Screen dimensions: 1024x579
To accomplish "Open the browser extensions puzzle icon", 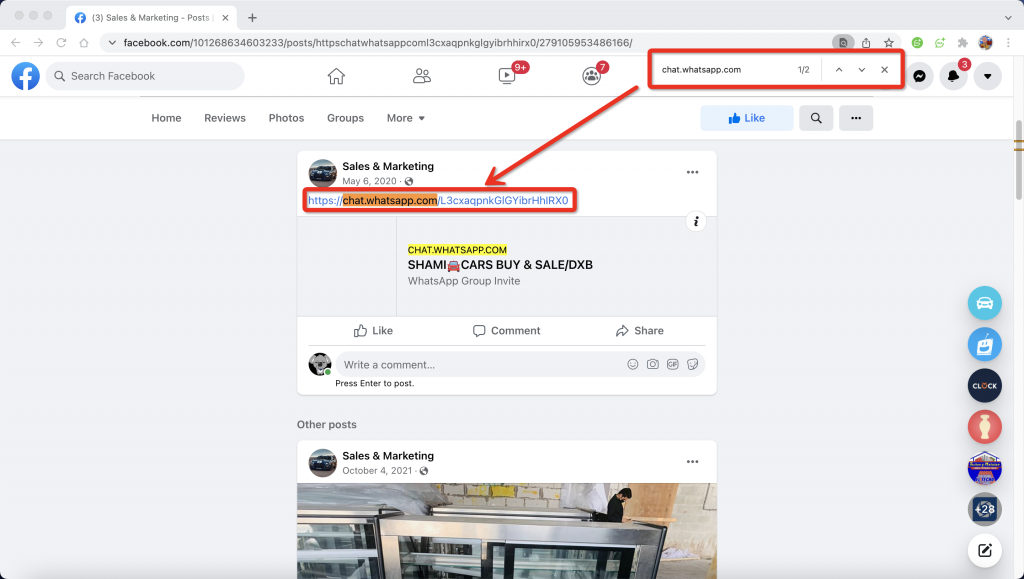I will pyautogui.click(x=963, y=43).
